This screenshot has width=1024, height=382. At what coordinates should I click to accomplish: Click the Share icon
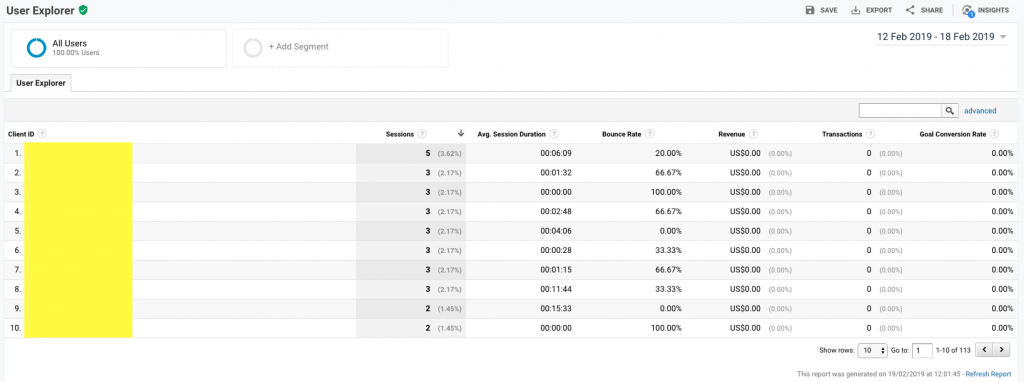[910, 10]
